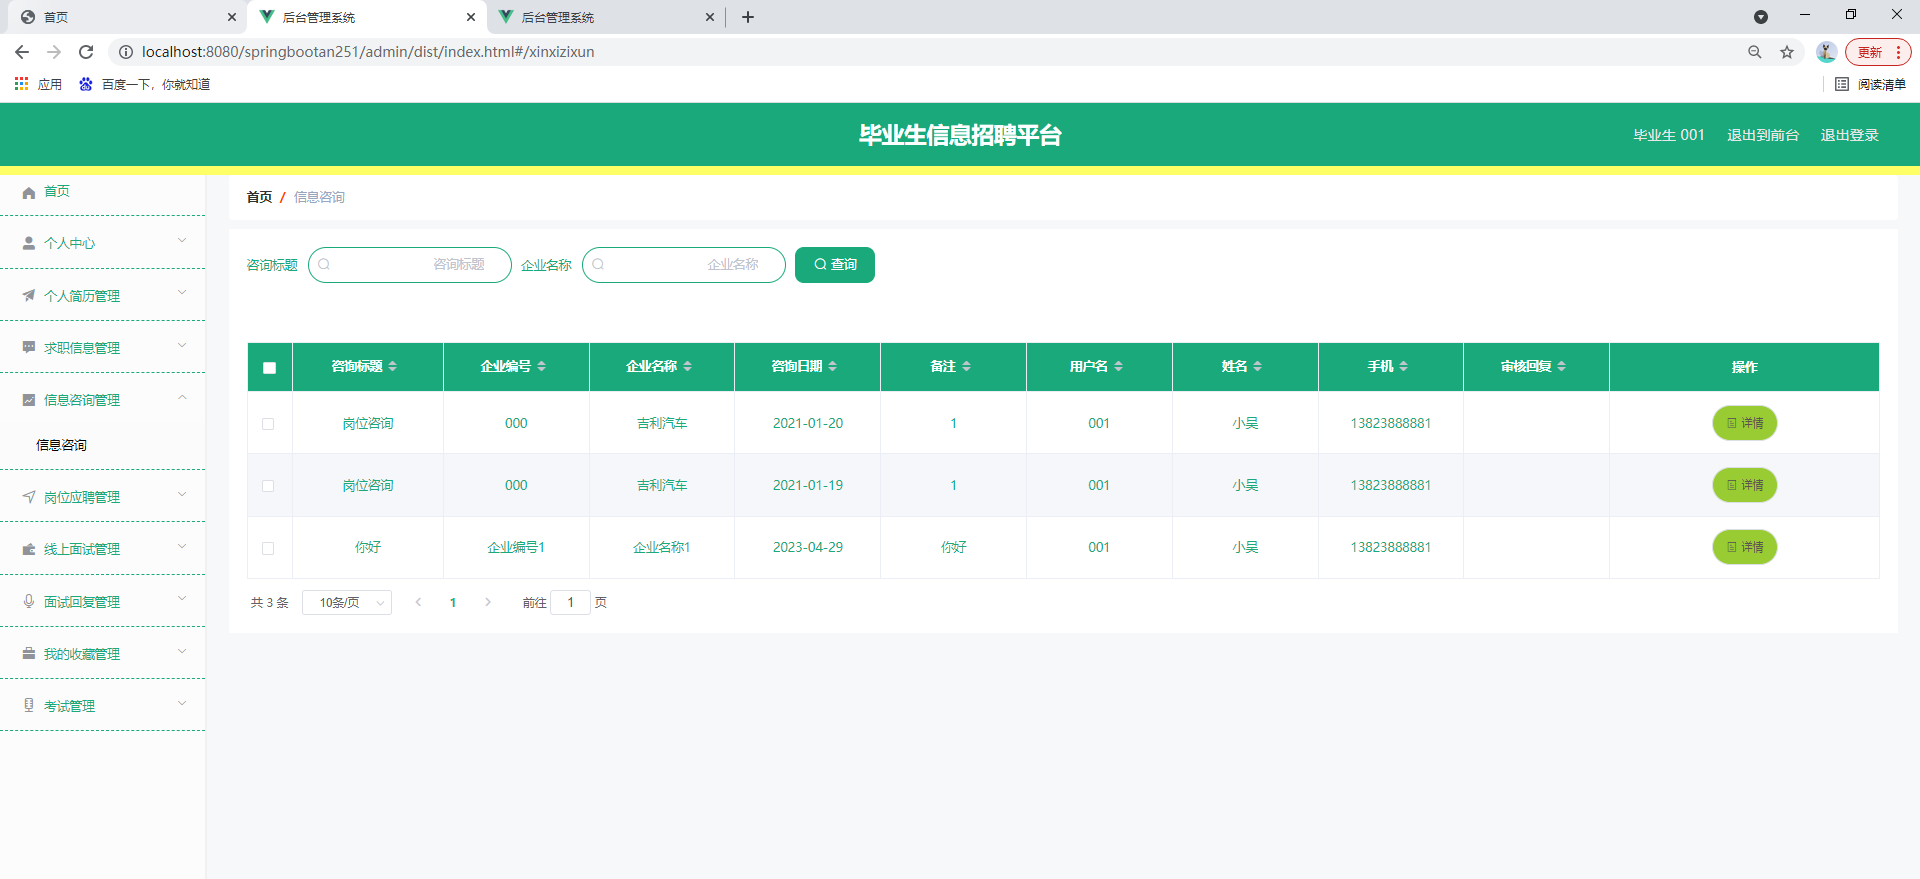Click the browser address bar URL

coord(368,52)
